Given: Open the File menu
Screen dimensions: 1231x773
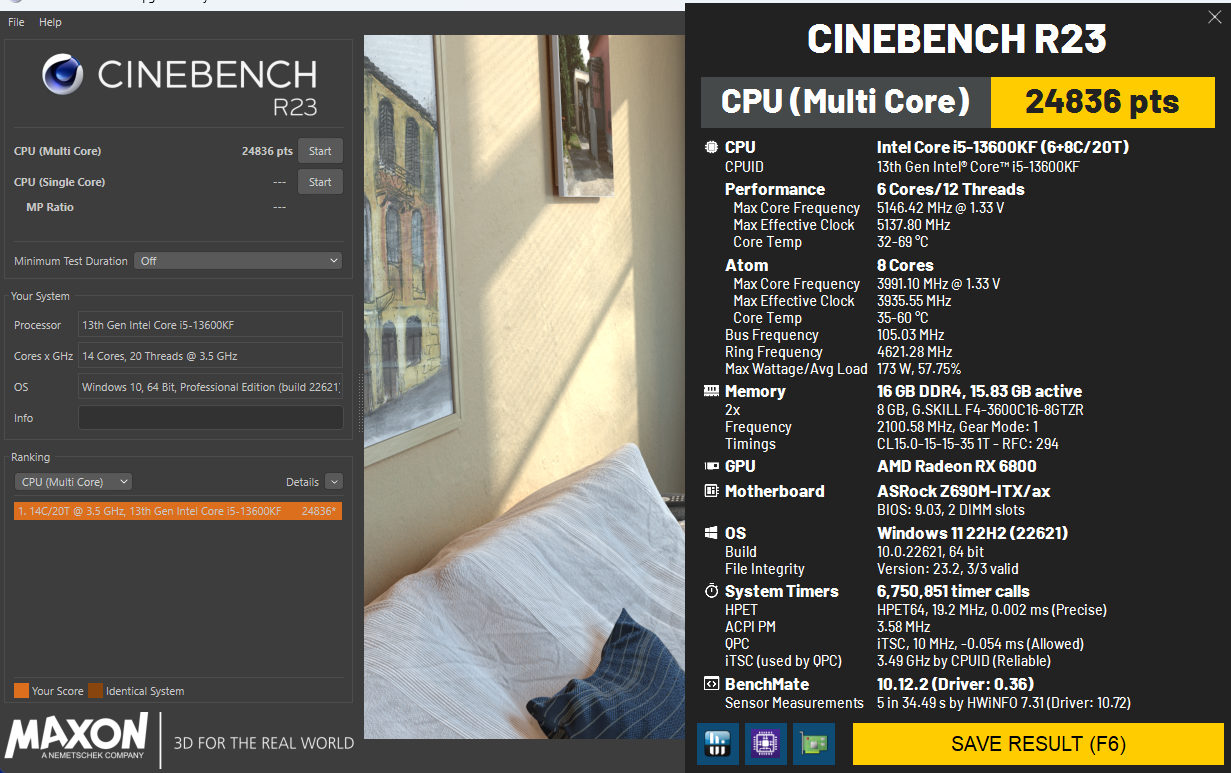Looking at the screenshot, I should point(17,22).
